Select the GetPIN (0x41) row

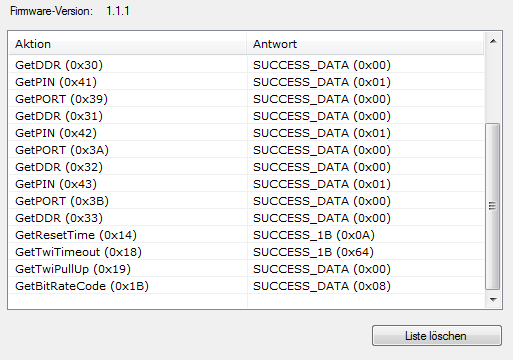(247, 82)
